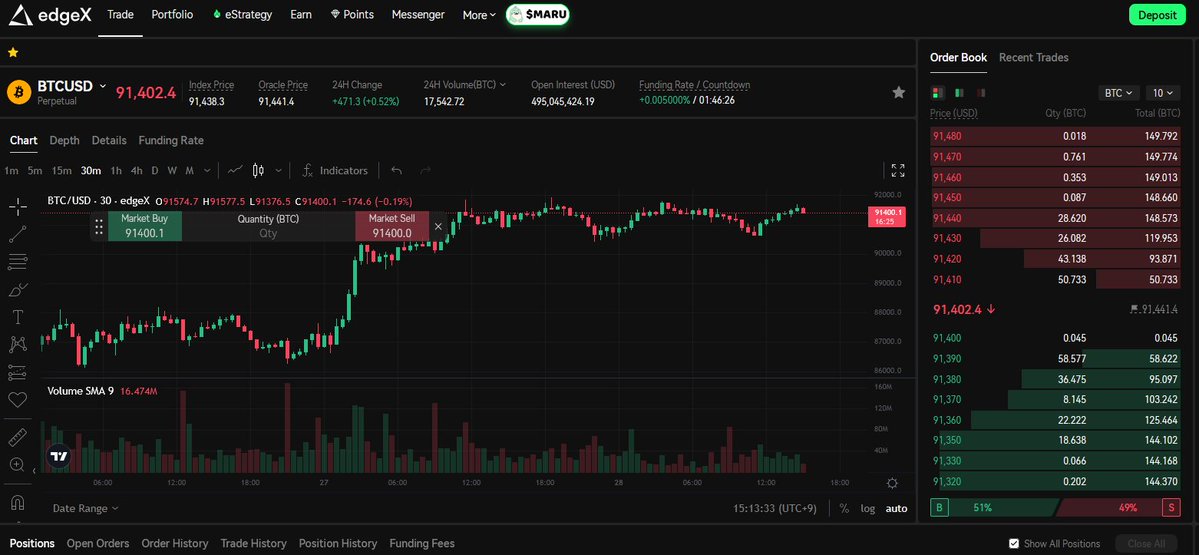Click the 49% sell ratio bar
This screenshot has width=1199, height=555.
(x=1119, y=507)
